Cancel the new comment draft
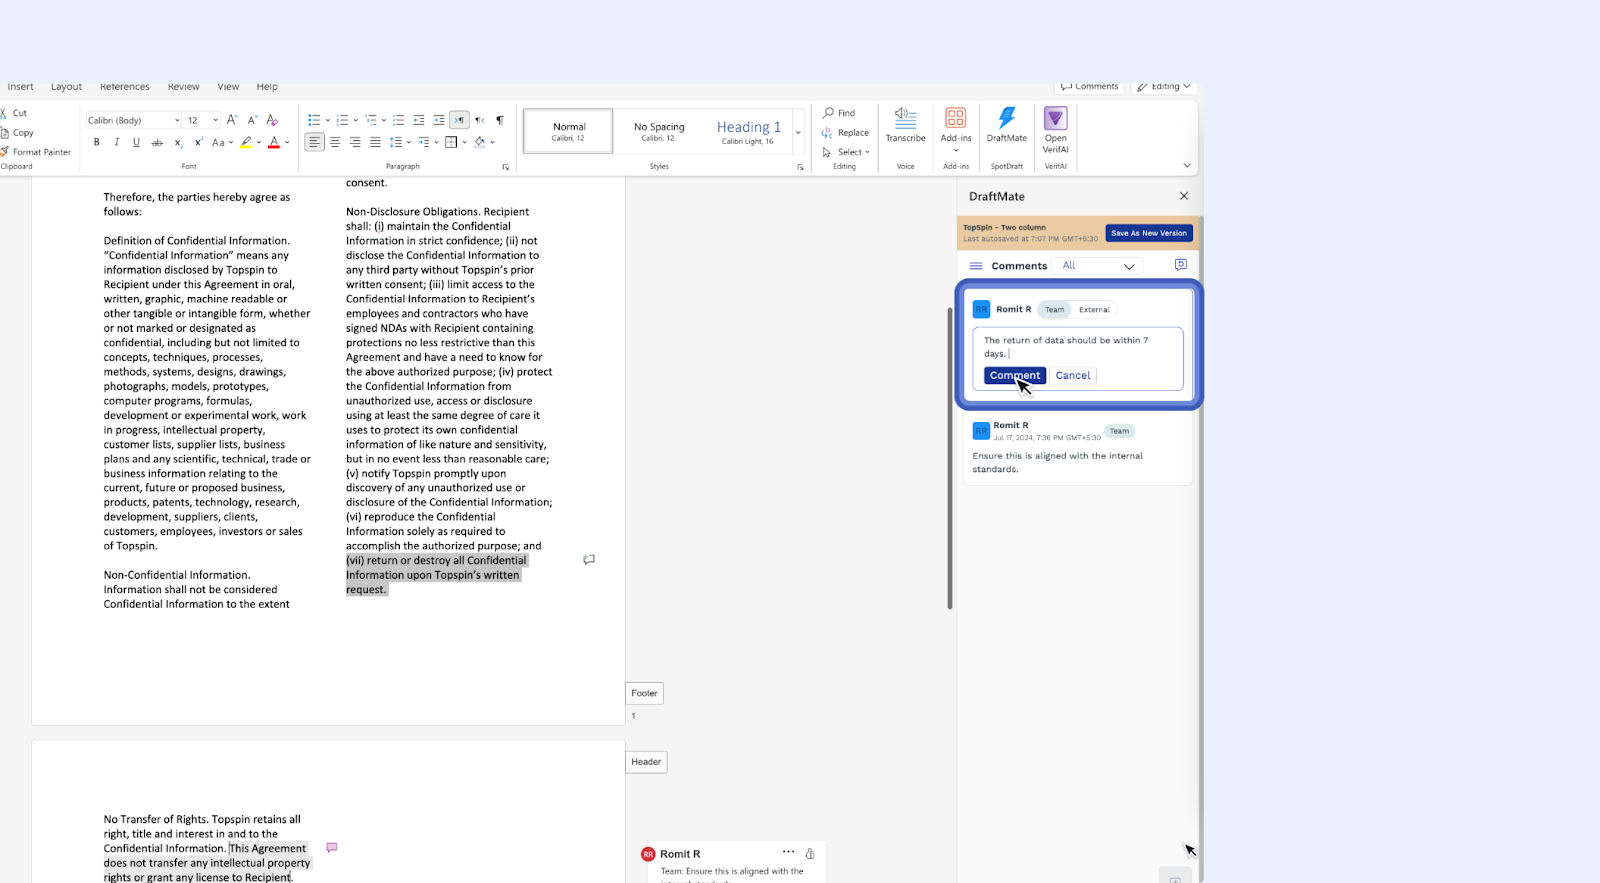This screenshot has width=1600, height=883. [1073, 376]
